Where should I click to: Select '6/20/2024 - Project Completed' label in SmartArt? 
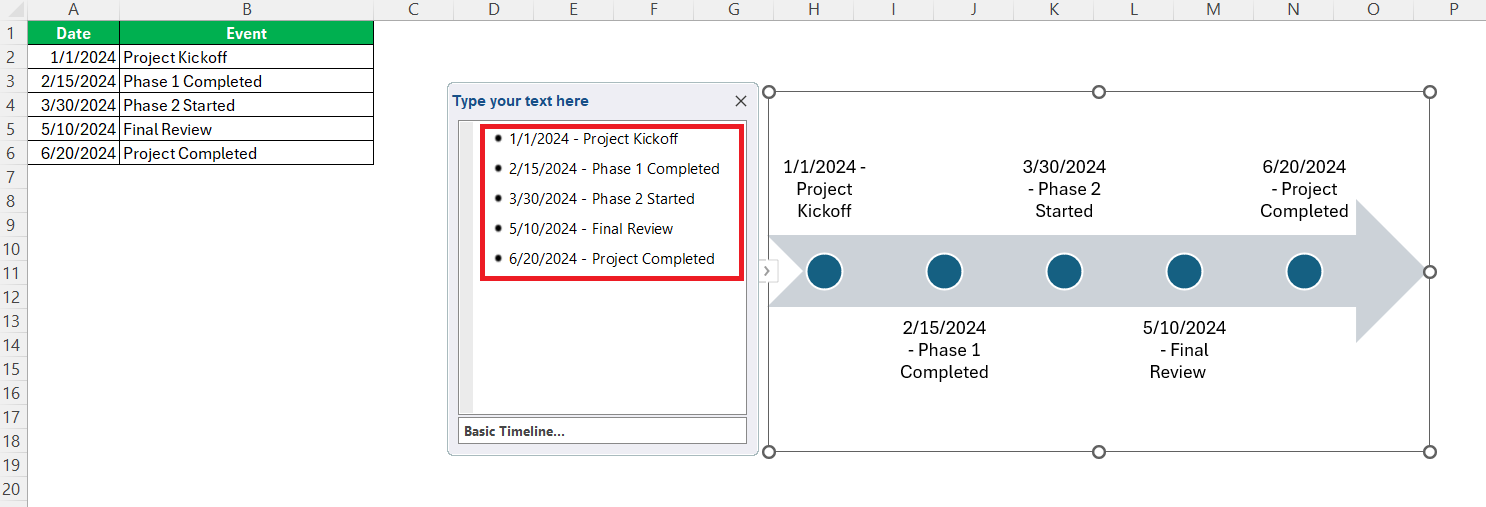point(1304,189)
